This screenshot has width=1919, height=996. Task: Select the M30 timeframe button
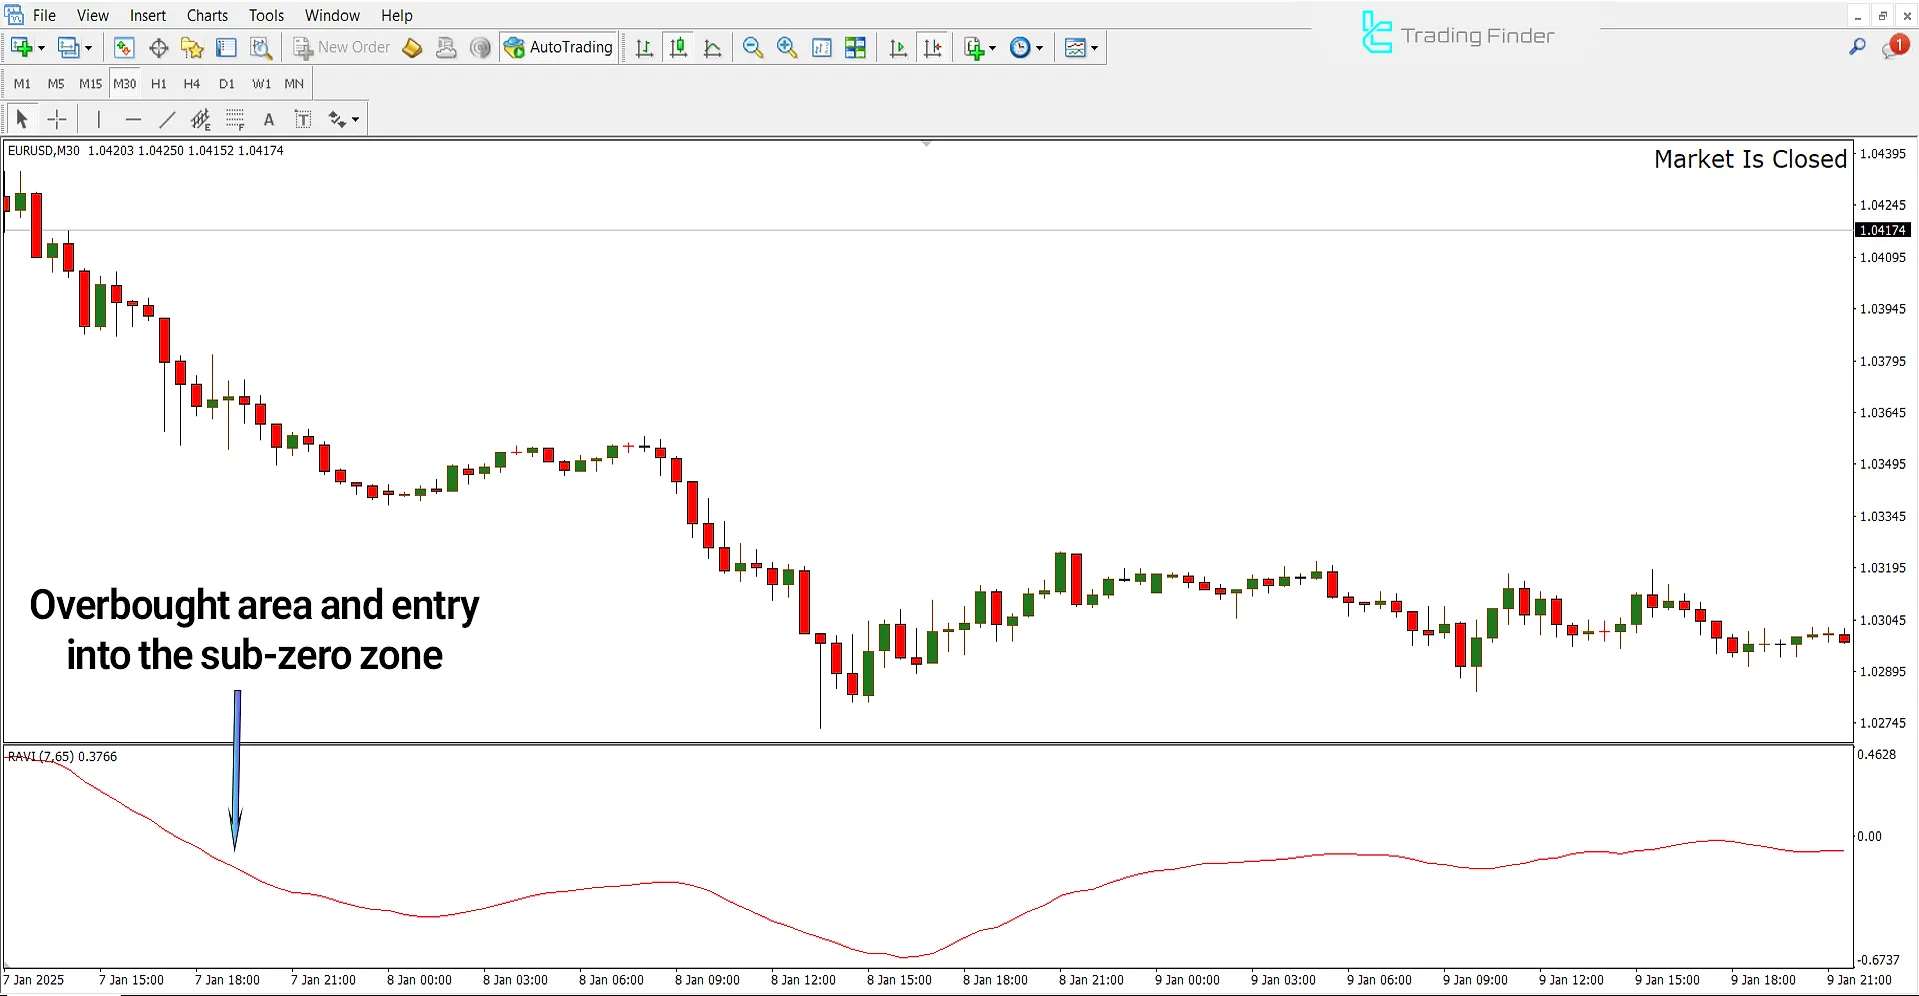[124, 84]
